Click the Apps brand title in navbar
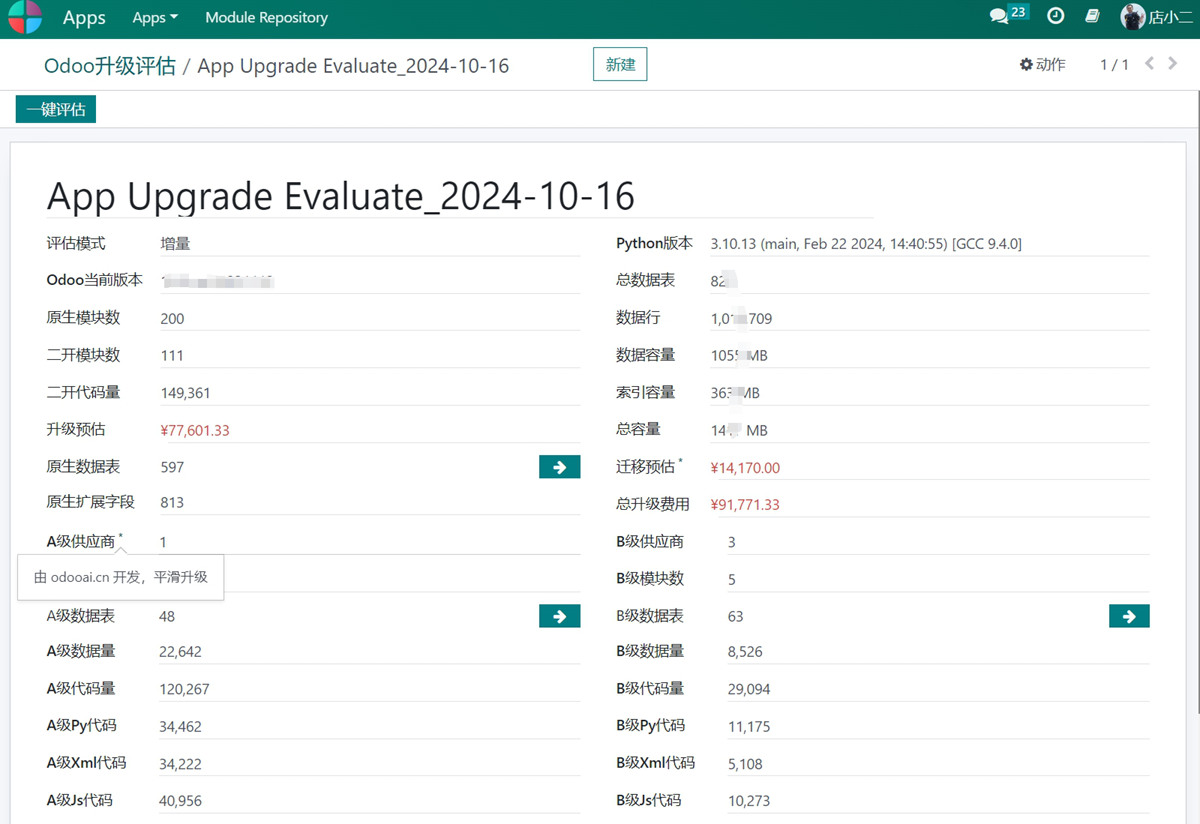This screenshot has height=824, width=1200. tap(84, 17)
